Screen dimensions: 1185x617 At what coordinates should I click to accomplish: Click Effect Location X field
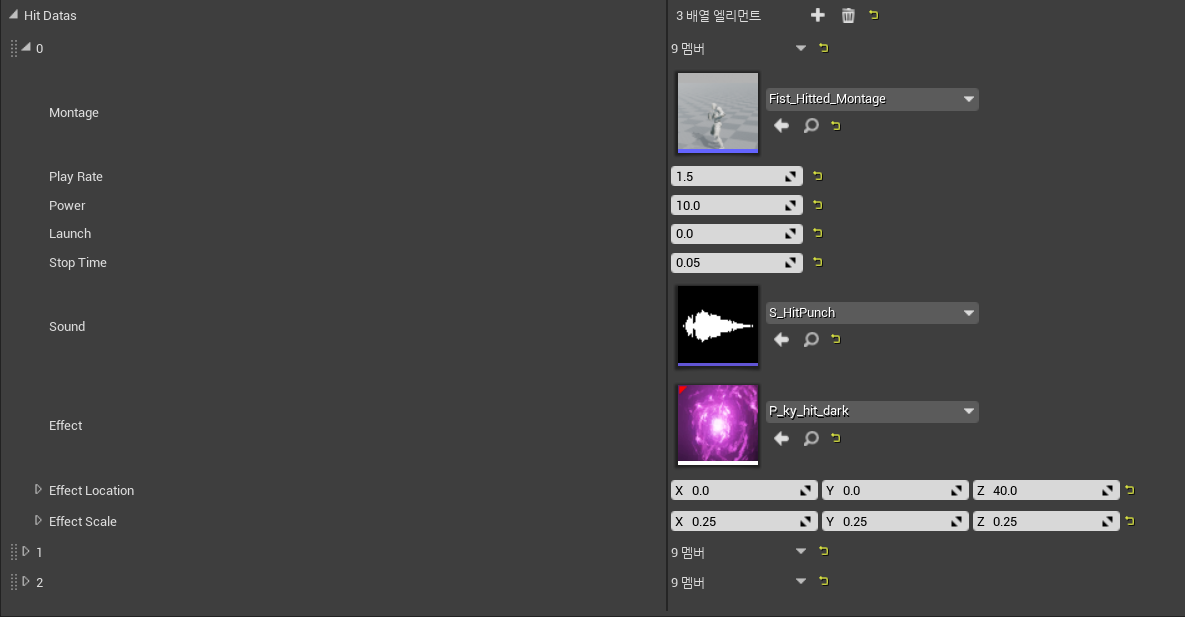[x=744, y=491]
